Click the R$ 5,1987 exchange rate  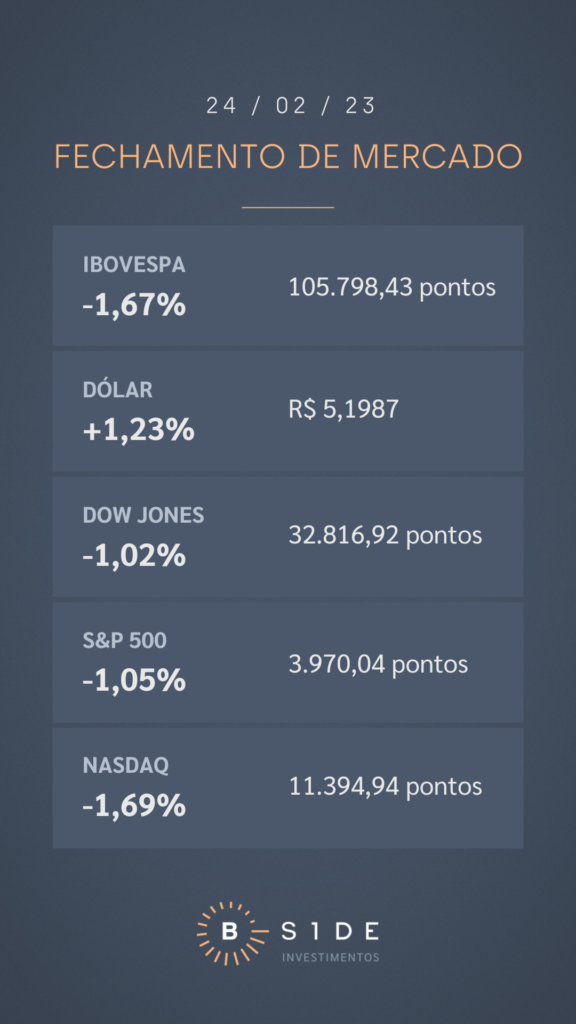click(344, 409)
